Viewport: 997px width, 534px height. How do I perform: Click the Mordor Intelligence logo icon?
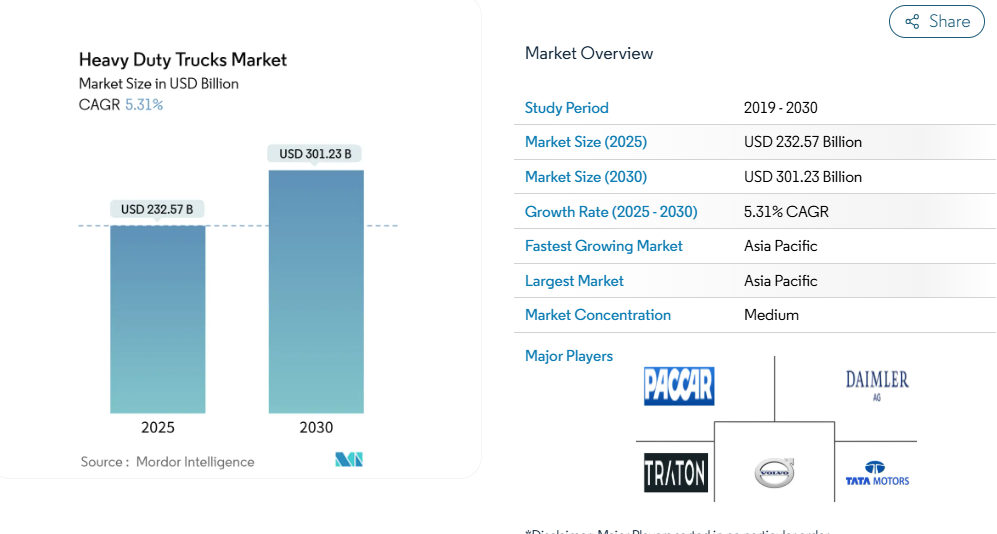(x=349, y=460)
